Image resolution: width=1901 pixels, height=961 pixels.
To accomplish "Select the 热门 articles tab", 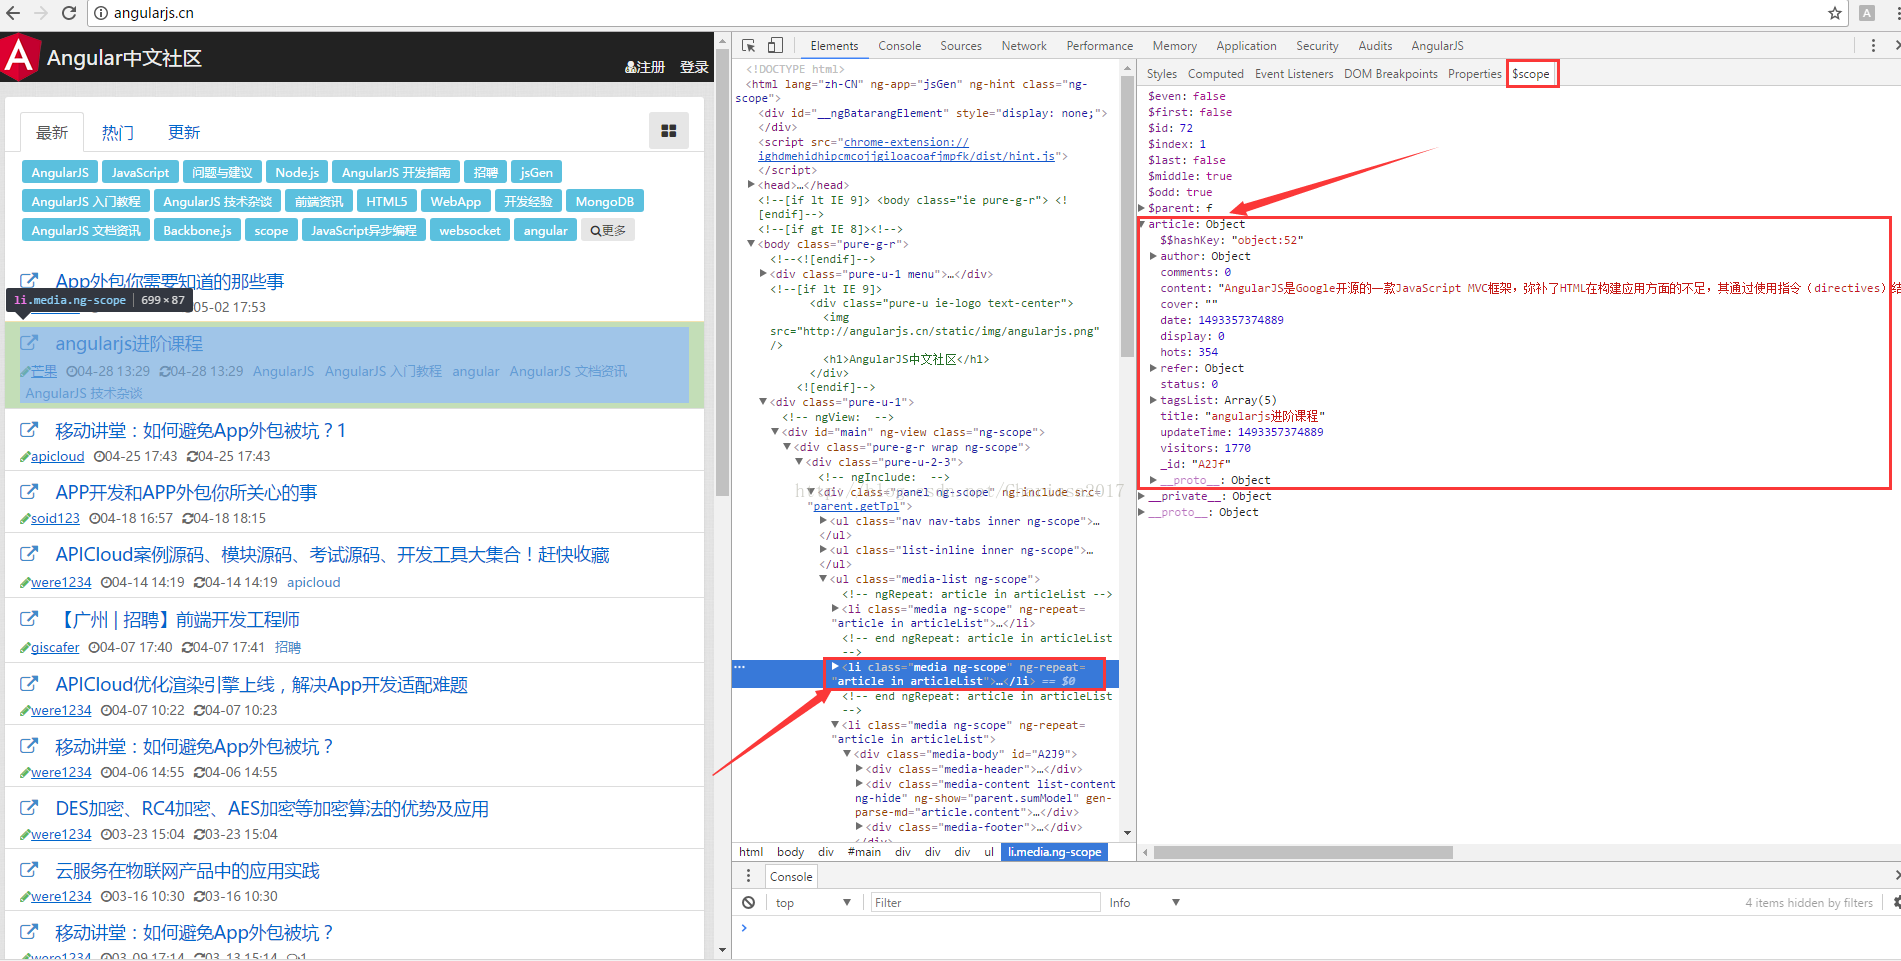I will click(x=117, y=132).
